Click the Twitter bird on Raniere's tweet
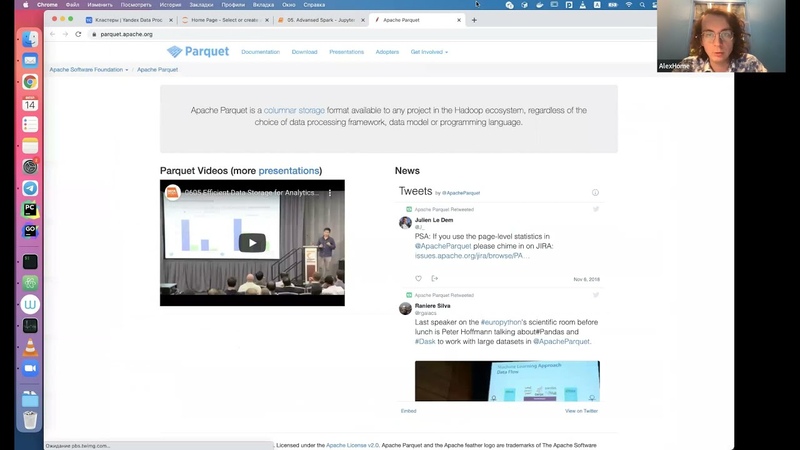This screenshot has width=800, height=450. (x=595, y=295)
